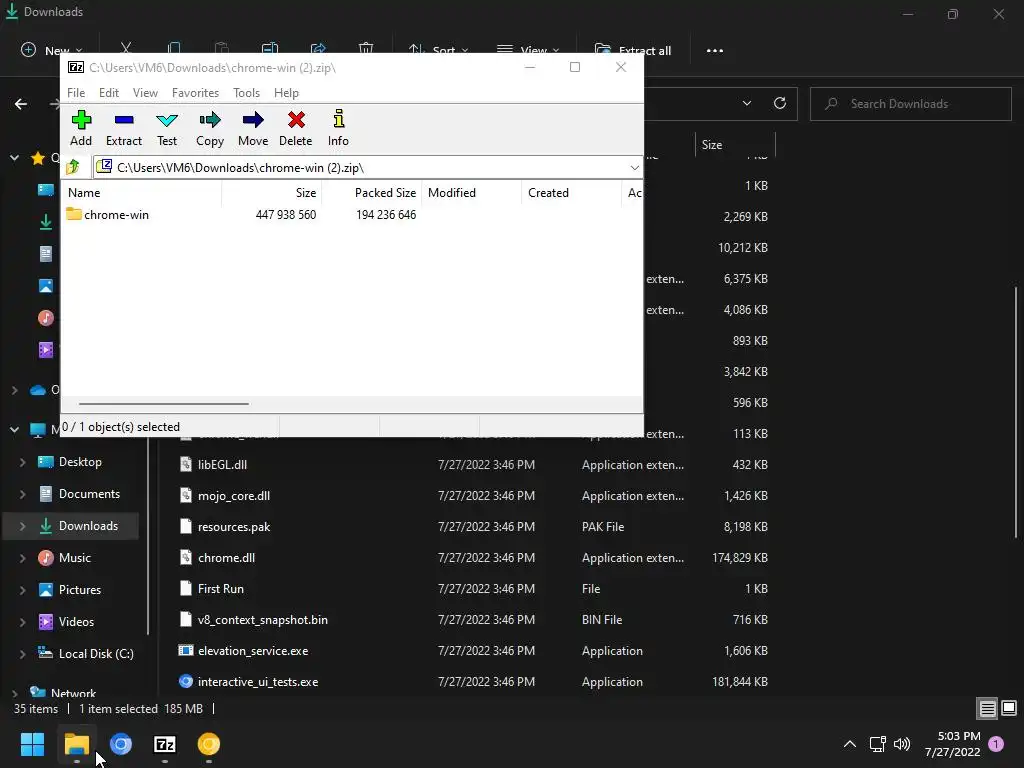
Task: Open the View dropdown in Explorer
Action: [x=528, y=50]
